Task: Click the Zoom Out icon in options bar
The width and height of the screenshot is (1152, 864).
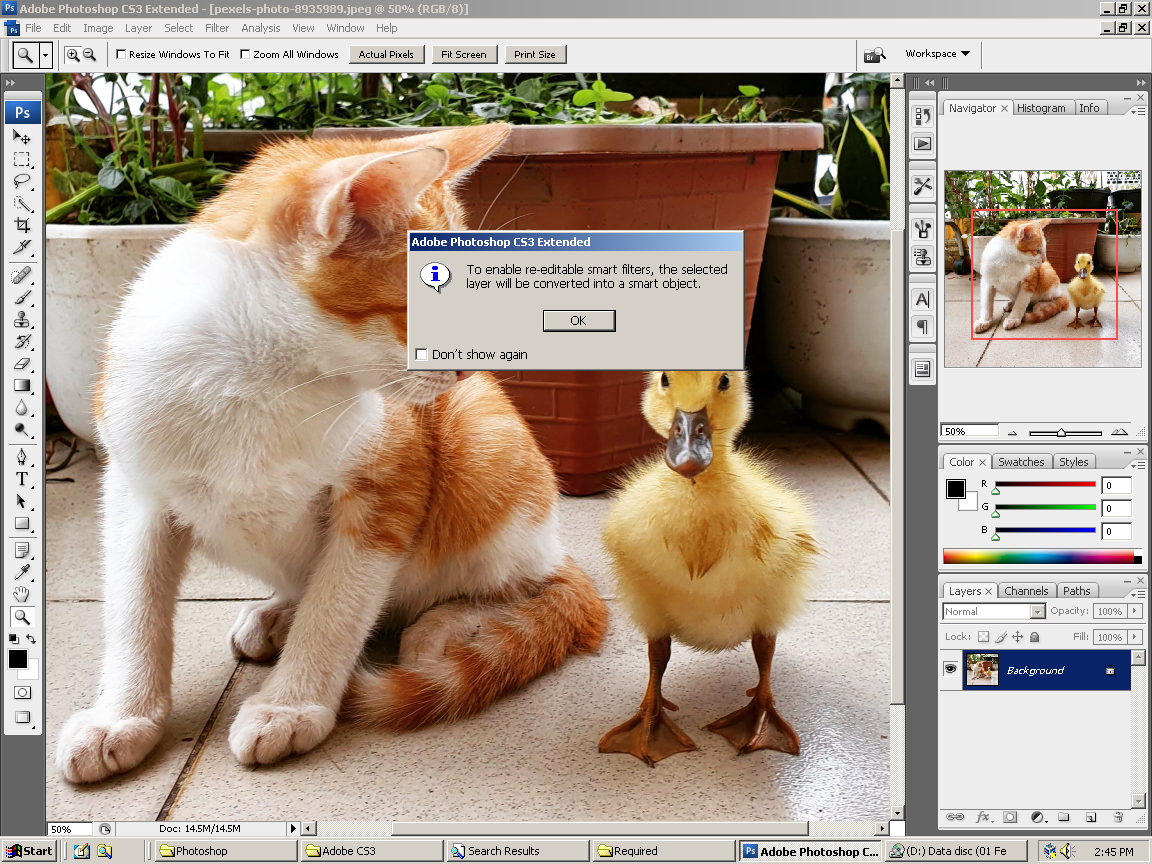Action: tap(90, 54)
